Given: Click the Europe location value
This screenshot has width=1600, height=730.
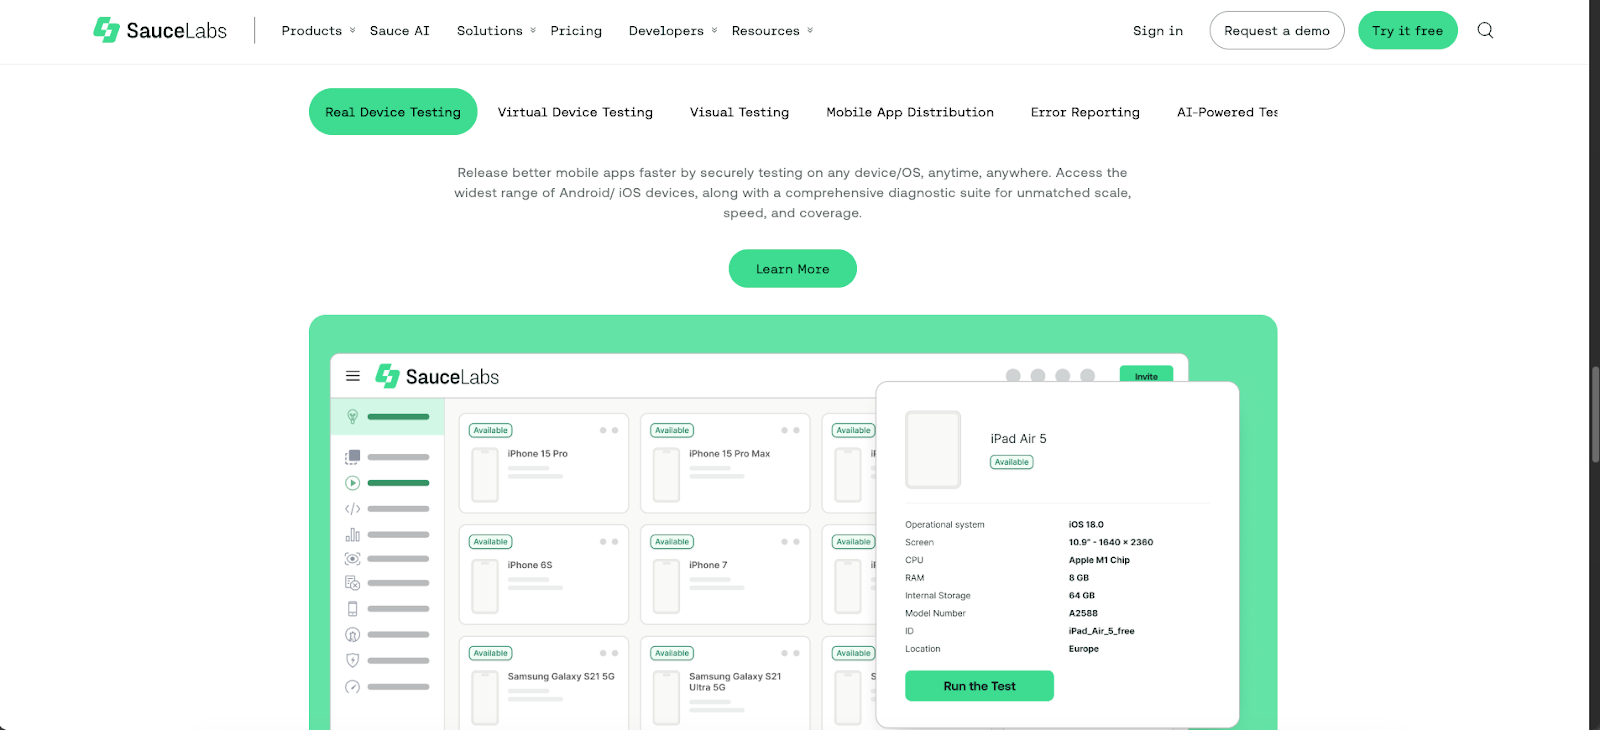Looking at the screenshot, I should 1083,649.
